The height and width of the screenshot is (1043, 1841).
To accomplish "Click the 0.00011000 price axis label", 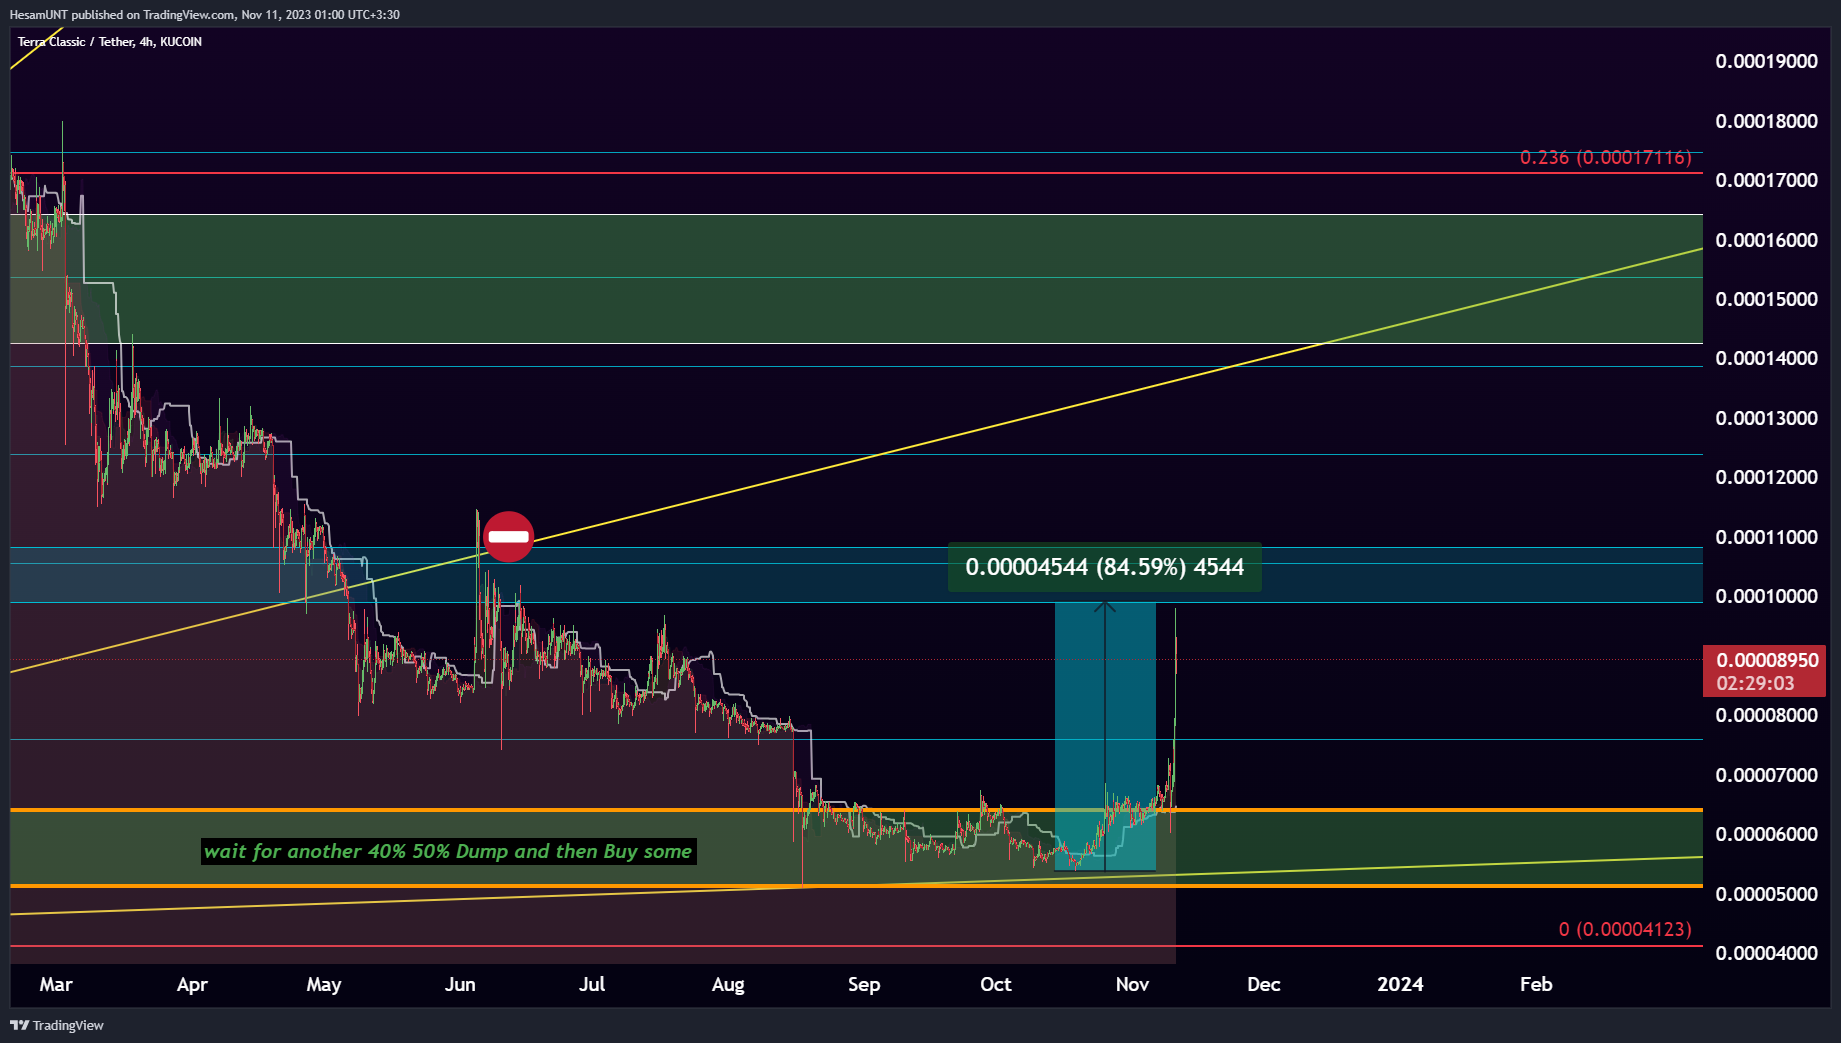I will point(1766,537).
